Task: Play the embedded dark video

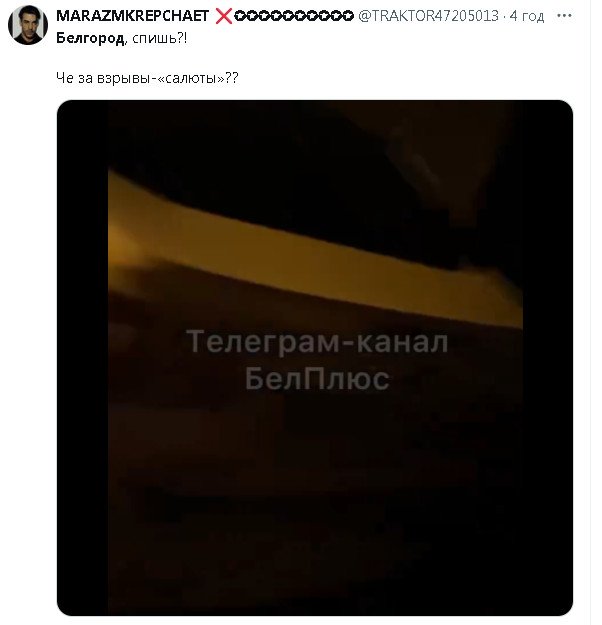Action: click(x=315, y=358)
